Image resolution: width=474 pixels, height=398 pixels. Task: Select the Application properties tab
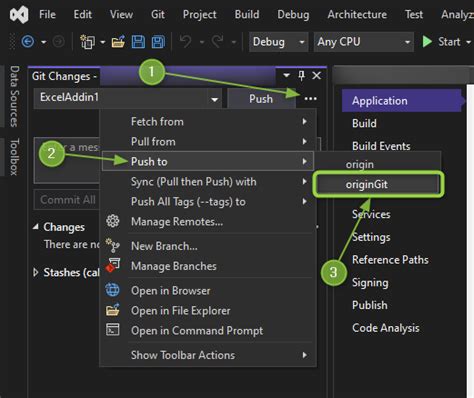(402, 100)
